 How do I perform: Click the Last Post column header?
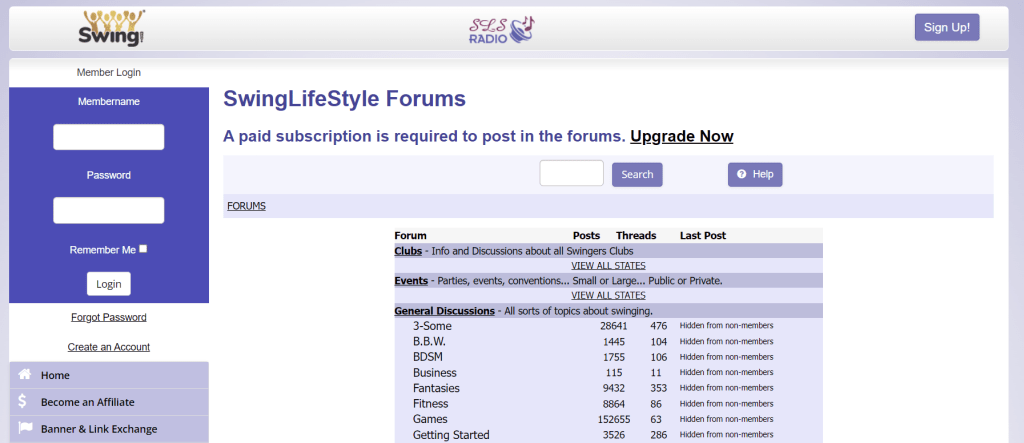click(x=703, y=236)
